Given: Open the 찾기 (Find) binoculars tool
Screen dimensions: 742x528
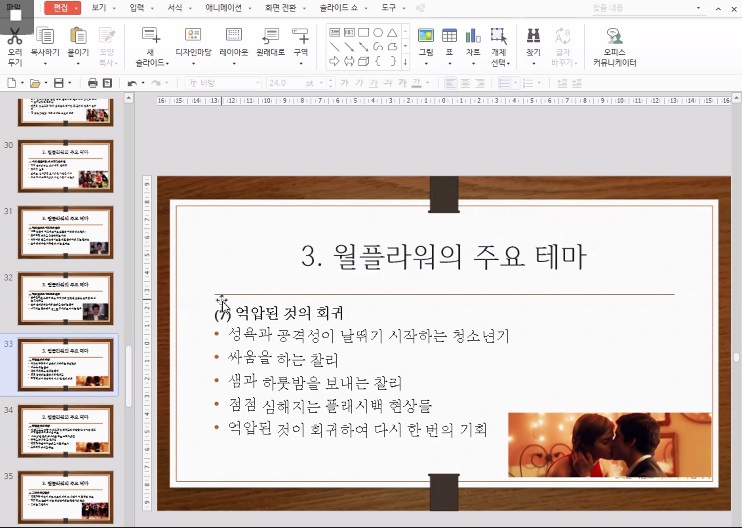Looking at the screenshot, I should point(533,36).
